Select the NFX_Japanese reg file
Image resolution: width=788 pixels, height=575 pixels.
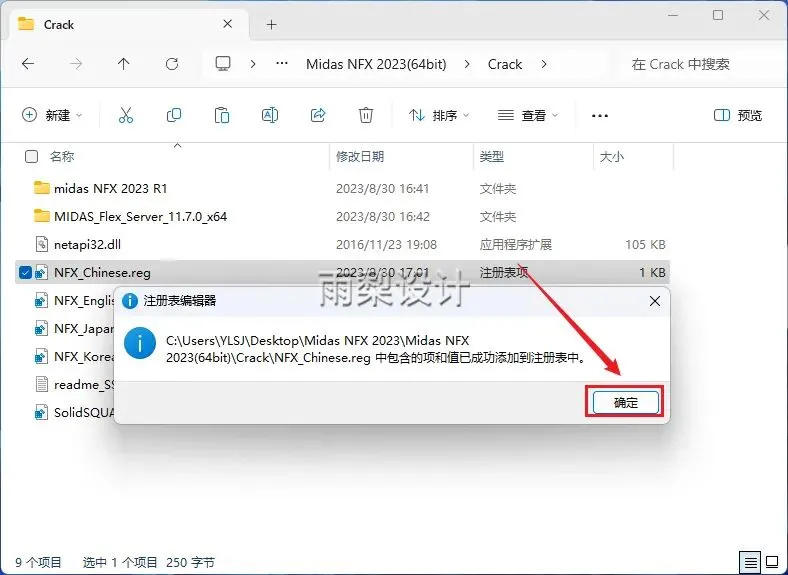point(84,329)
